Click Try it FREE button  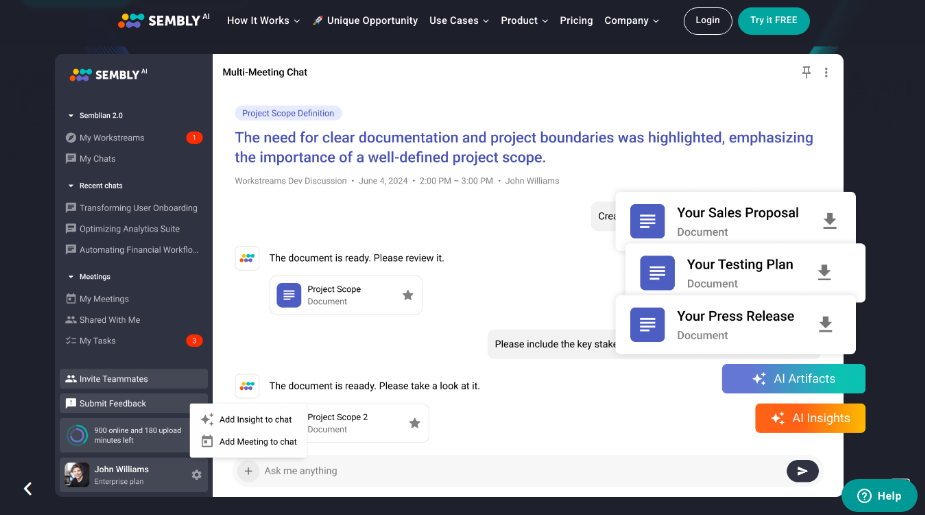pyautogui.click(x=773, y=21)
